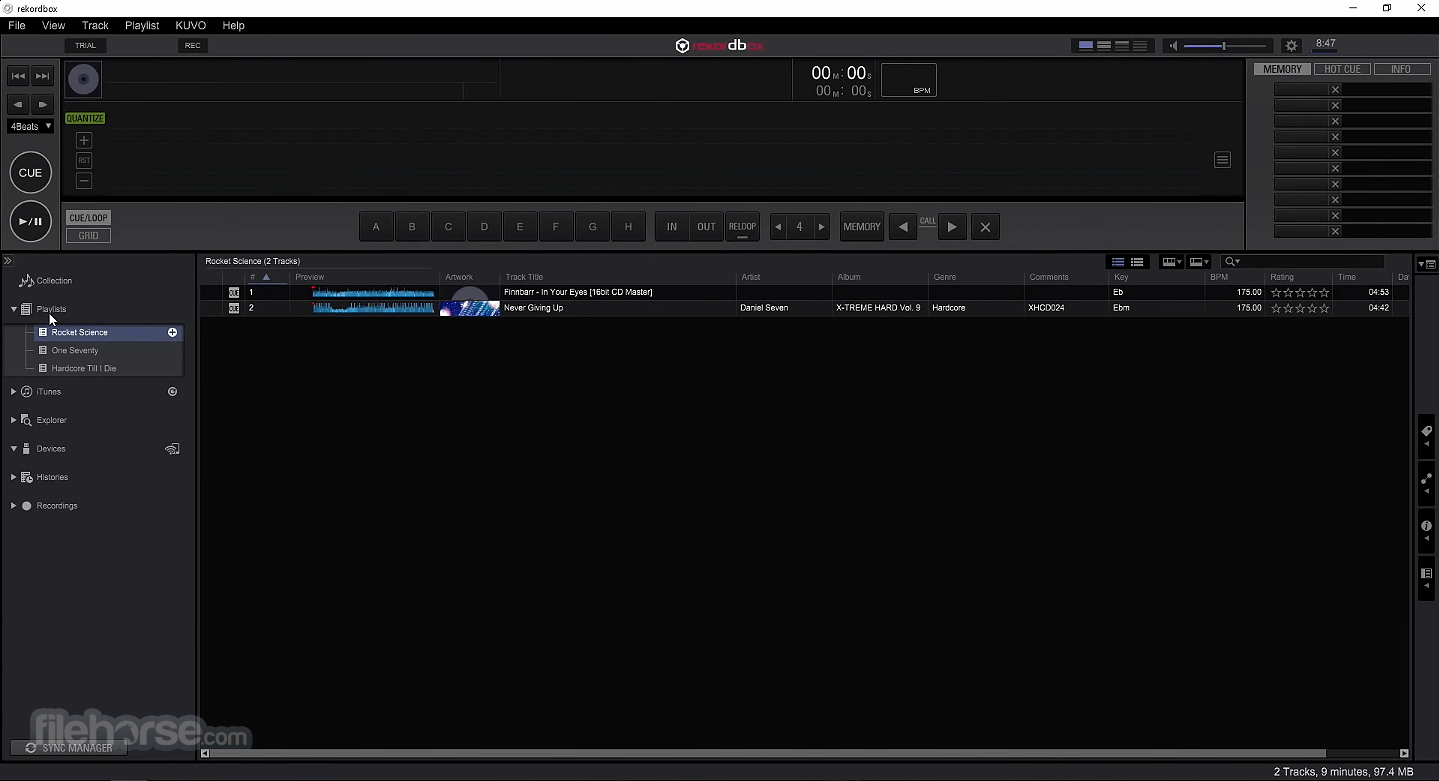The width and height of the screenshot is (1439, 781).
Task: Switch to GRID mode
Action: tap(88, 236)
